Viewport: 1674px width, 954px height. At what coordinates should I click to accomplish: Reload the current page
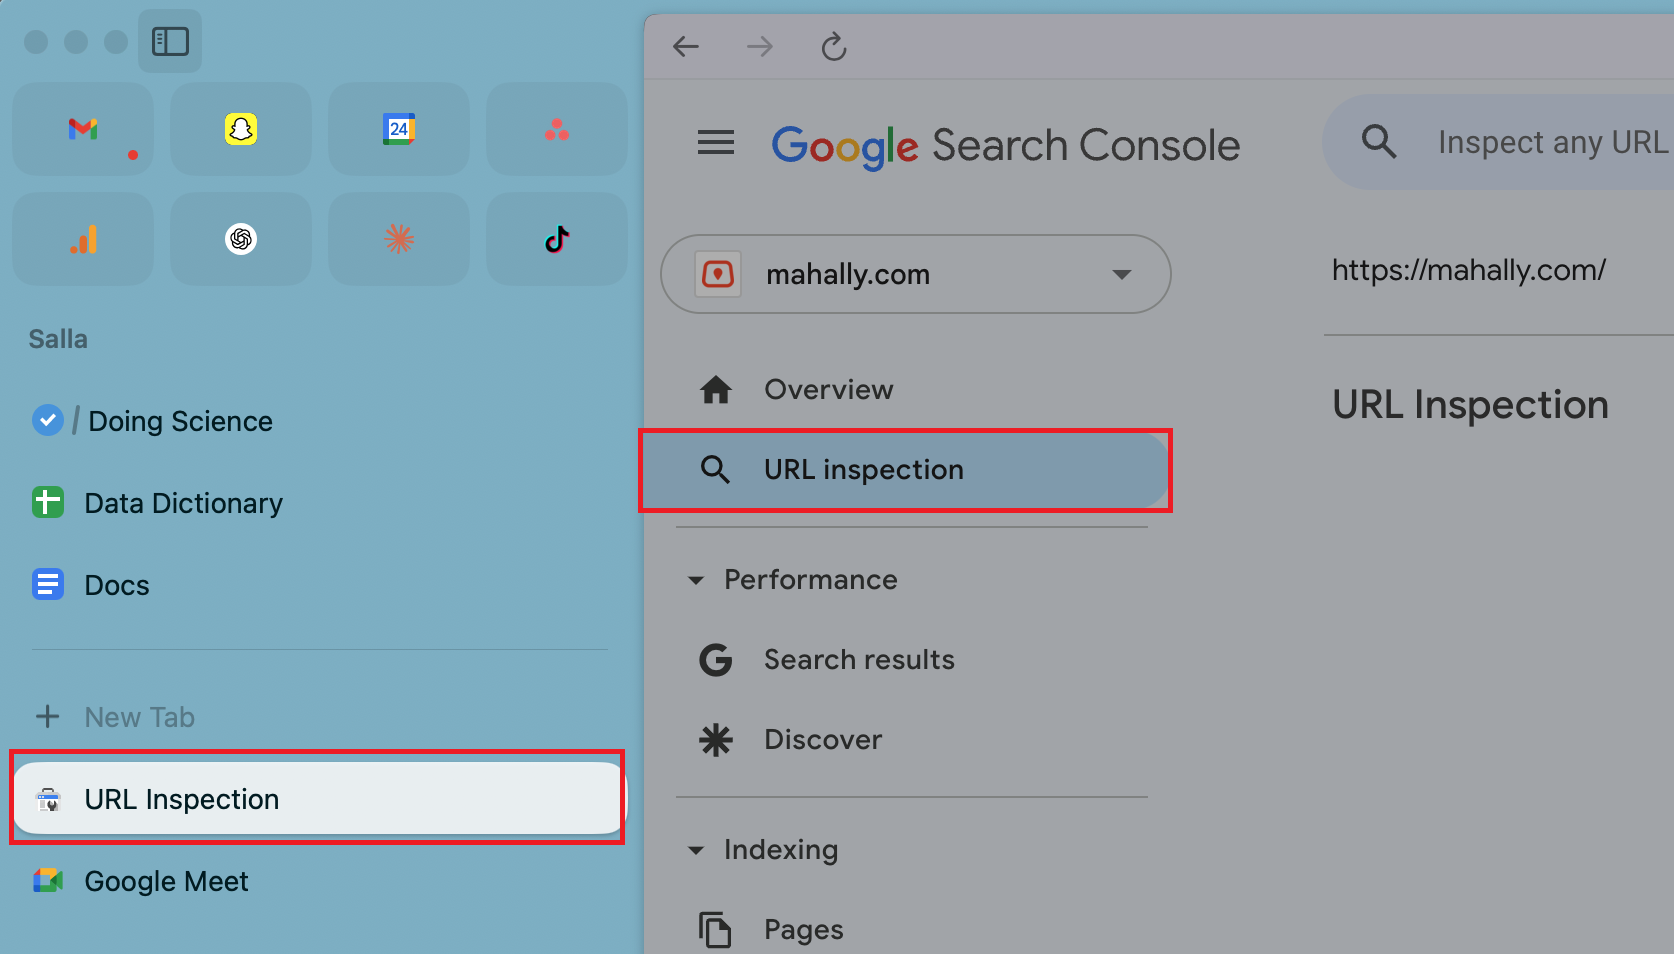(x=833, y=46)
